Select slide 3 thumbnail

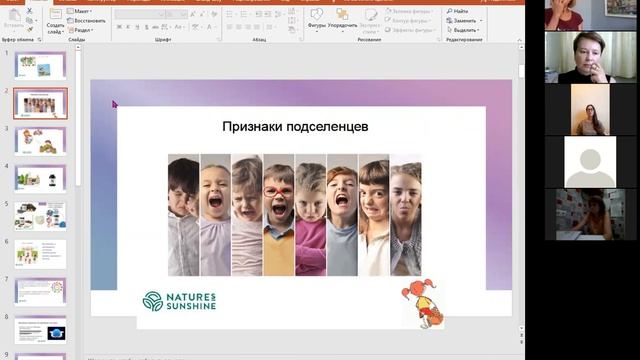click(x=40, y=141)
